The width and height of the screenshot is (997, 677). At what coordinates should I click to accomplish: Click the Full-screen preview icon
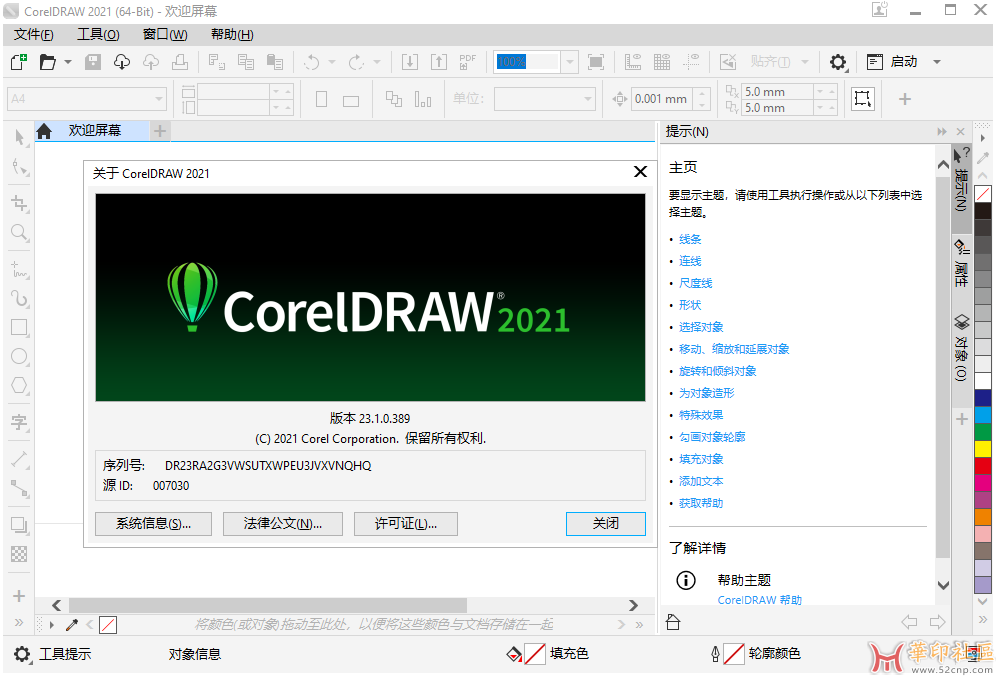click(596, 62)
